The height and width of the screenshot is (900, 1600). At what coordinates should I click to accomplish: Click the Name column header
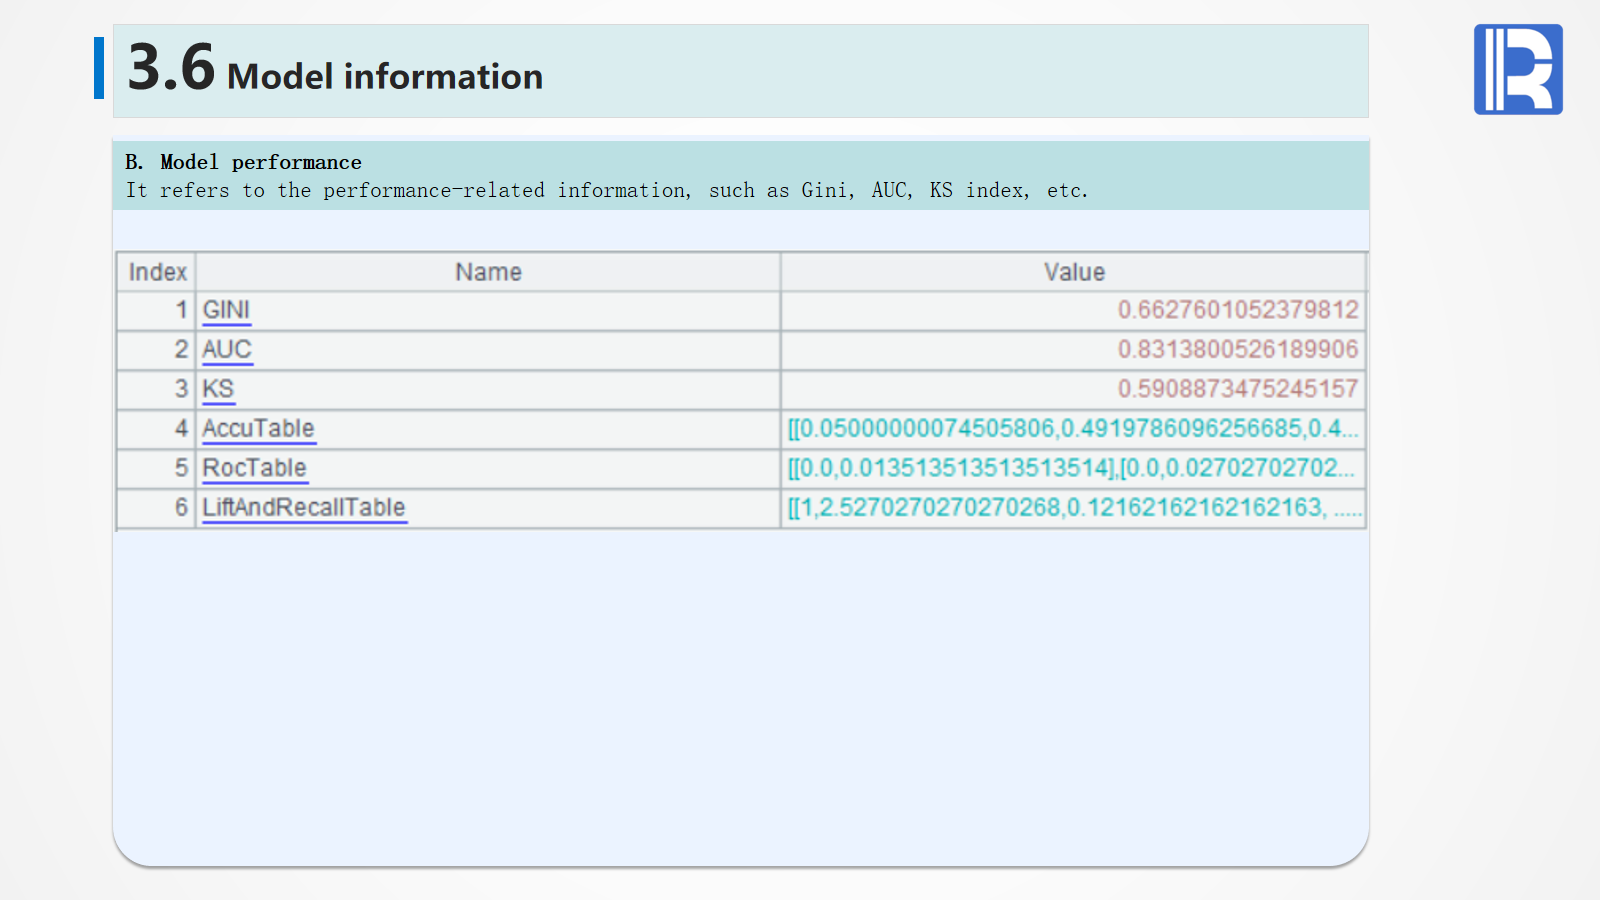pyautogui.click(x=488, y=272)
